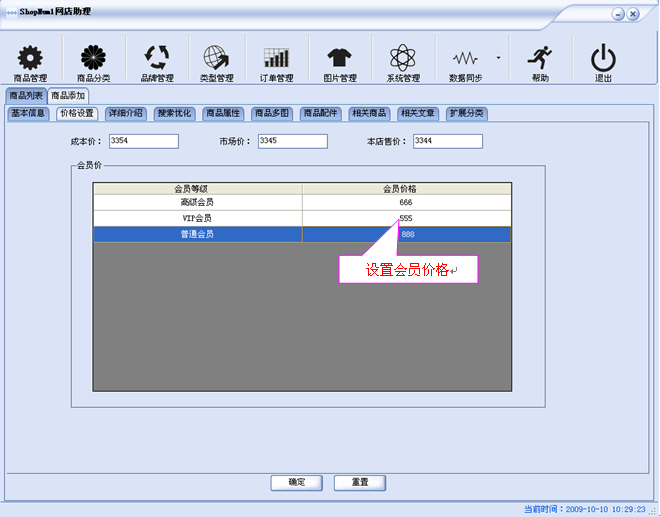This screenshot has width=660, height=517.
Task: Click the 商品分类 flower icon
Action: (93, 58)
